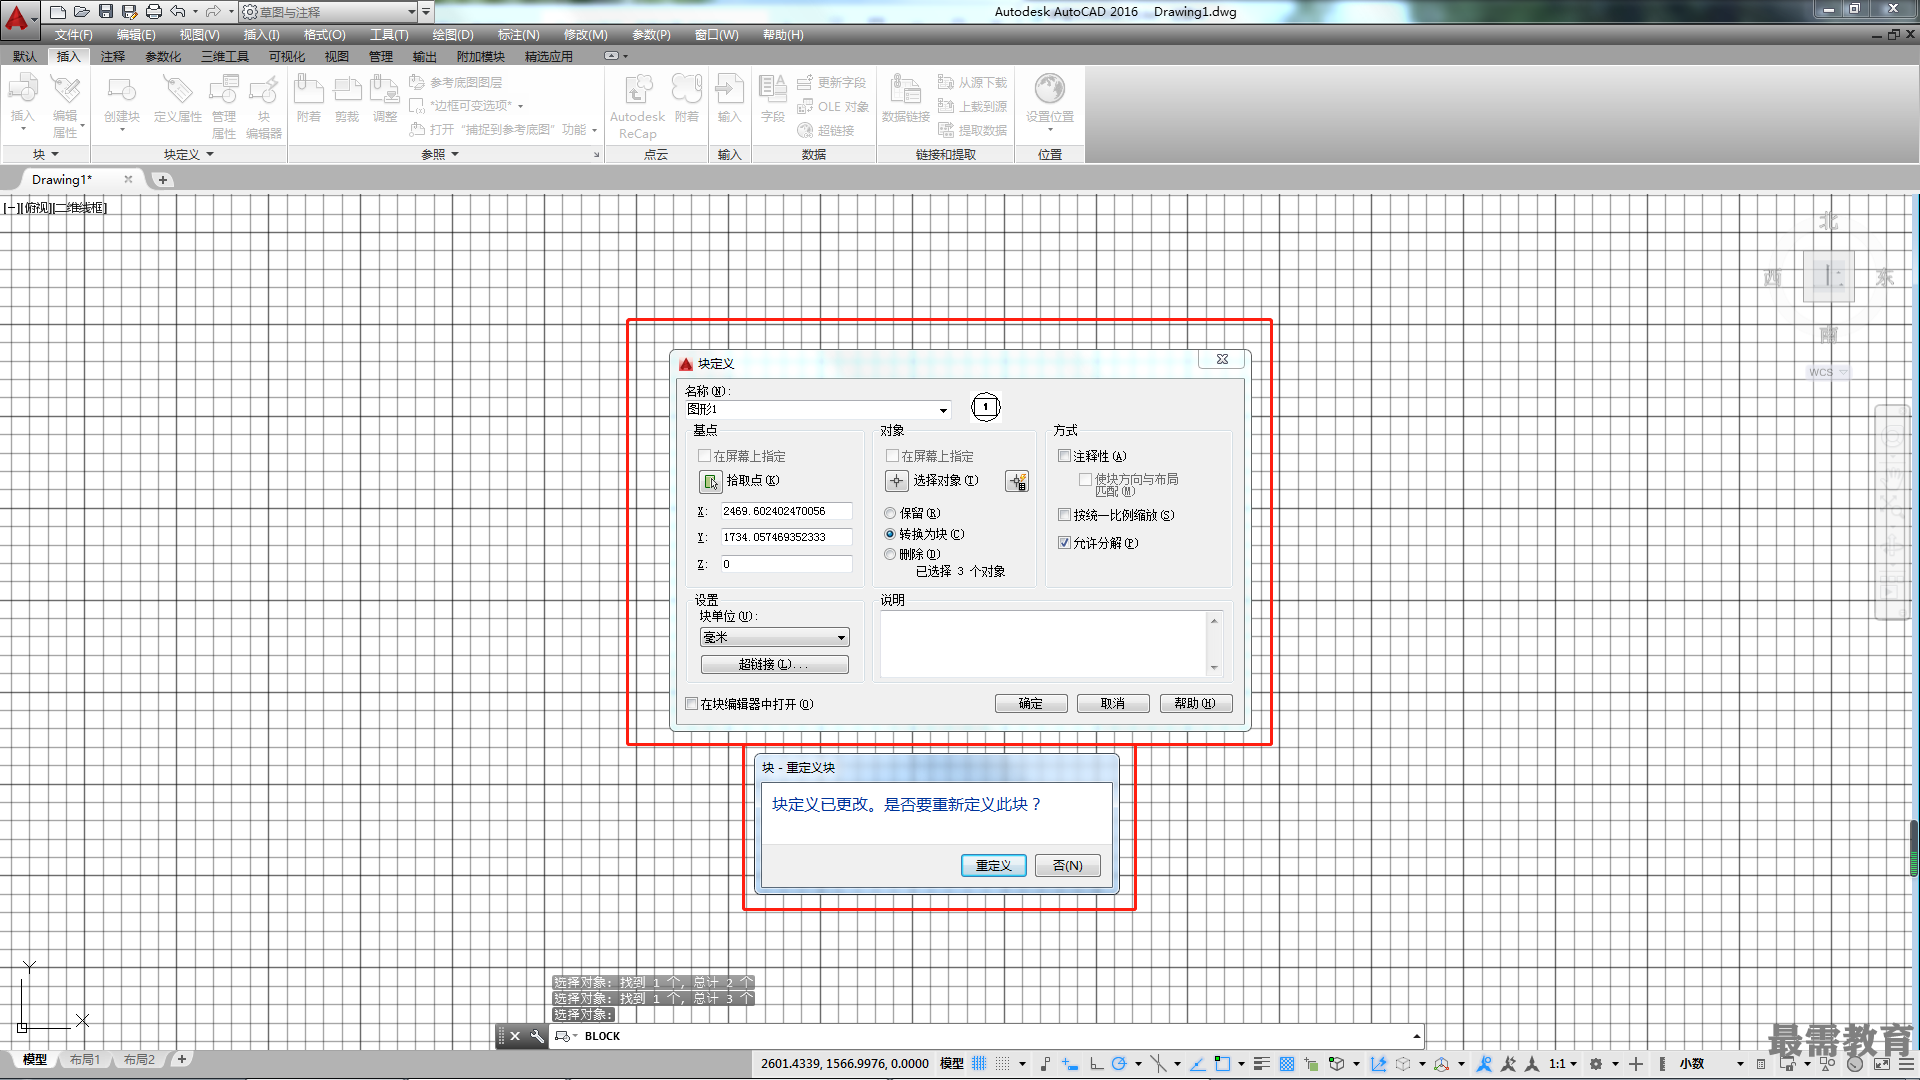1920x1080 pixels.
Task: Click the 帮助(H) button
Action: pos(1196,704)
